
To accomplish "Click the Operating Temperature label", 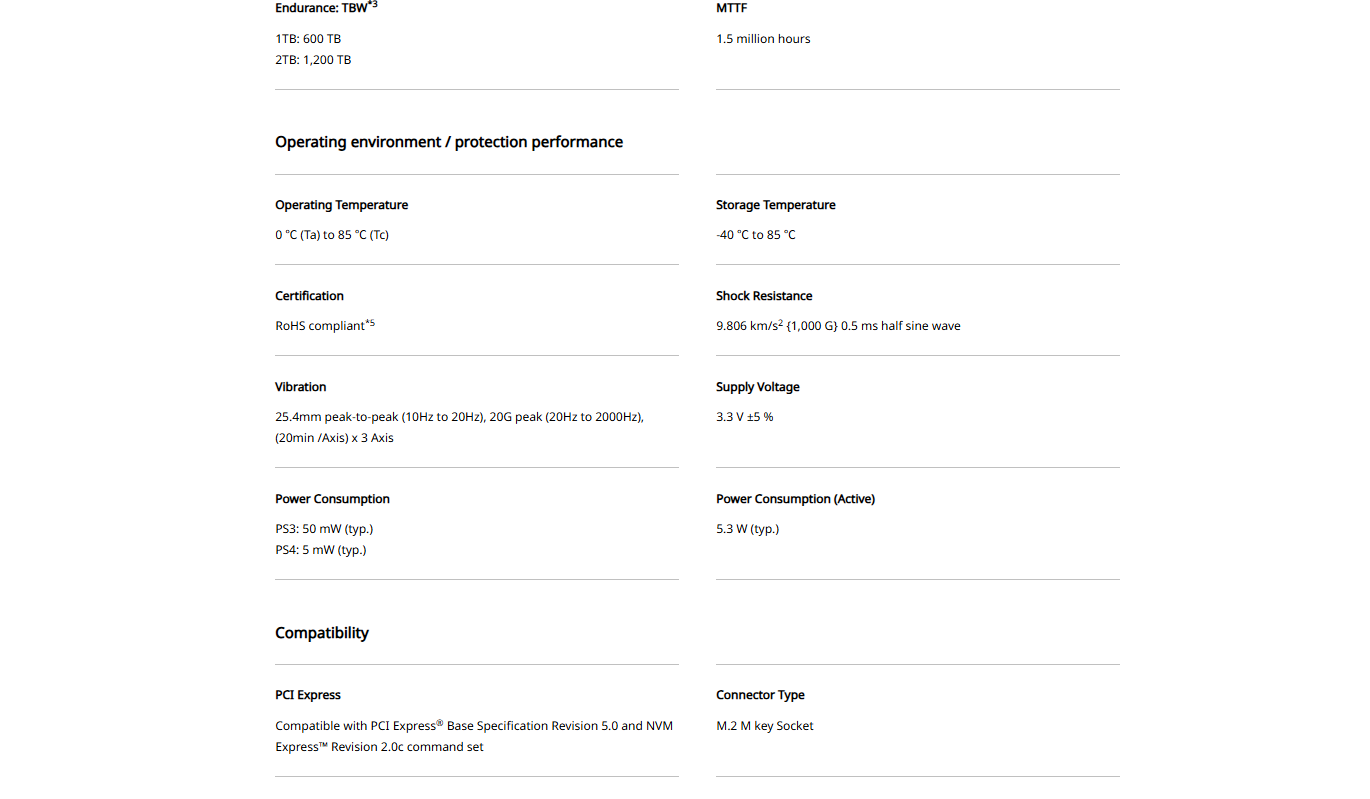I will (341, 205).
